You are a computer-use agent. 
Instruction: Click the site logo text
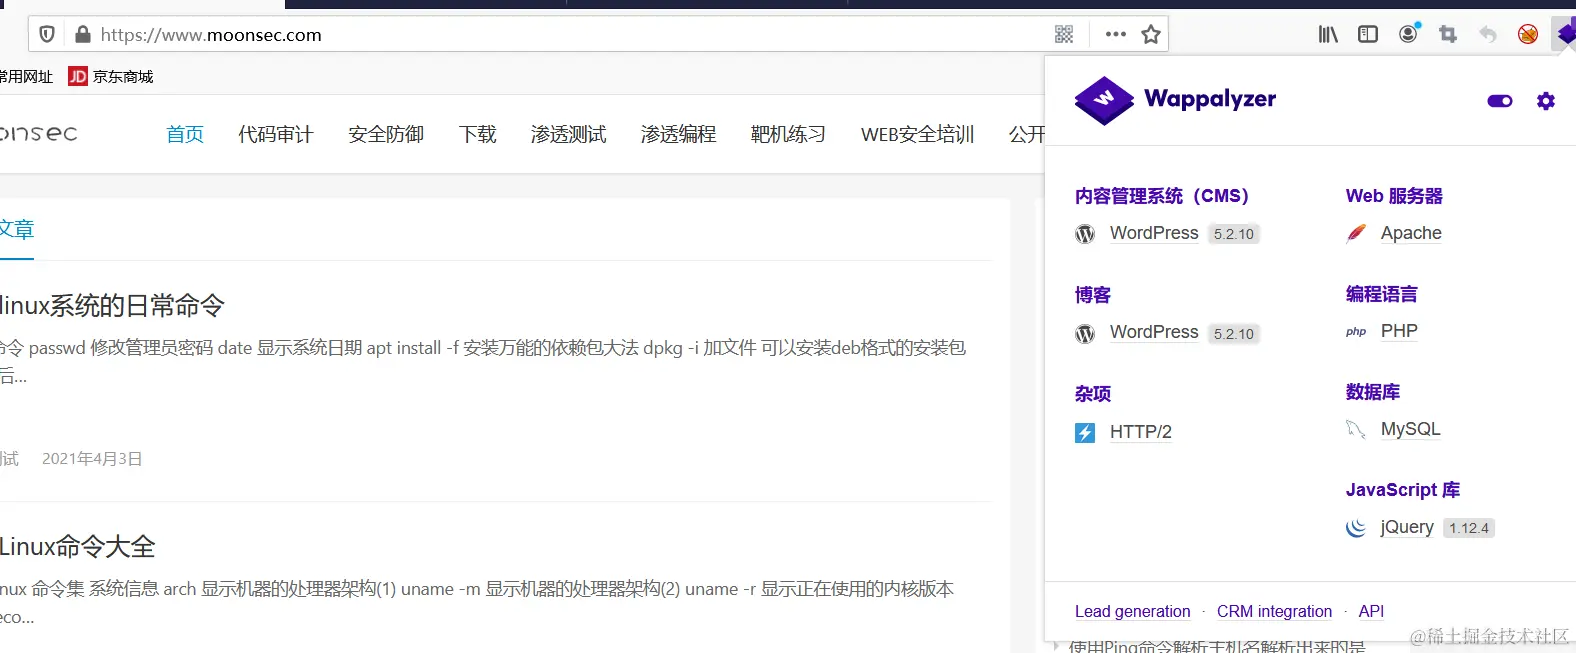38,133
